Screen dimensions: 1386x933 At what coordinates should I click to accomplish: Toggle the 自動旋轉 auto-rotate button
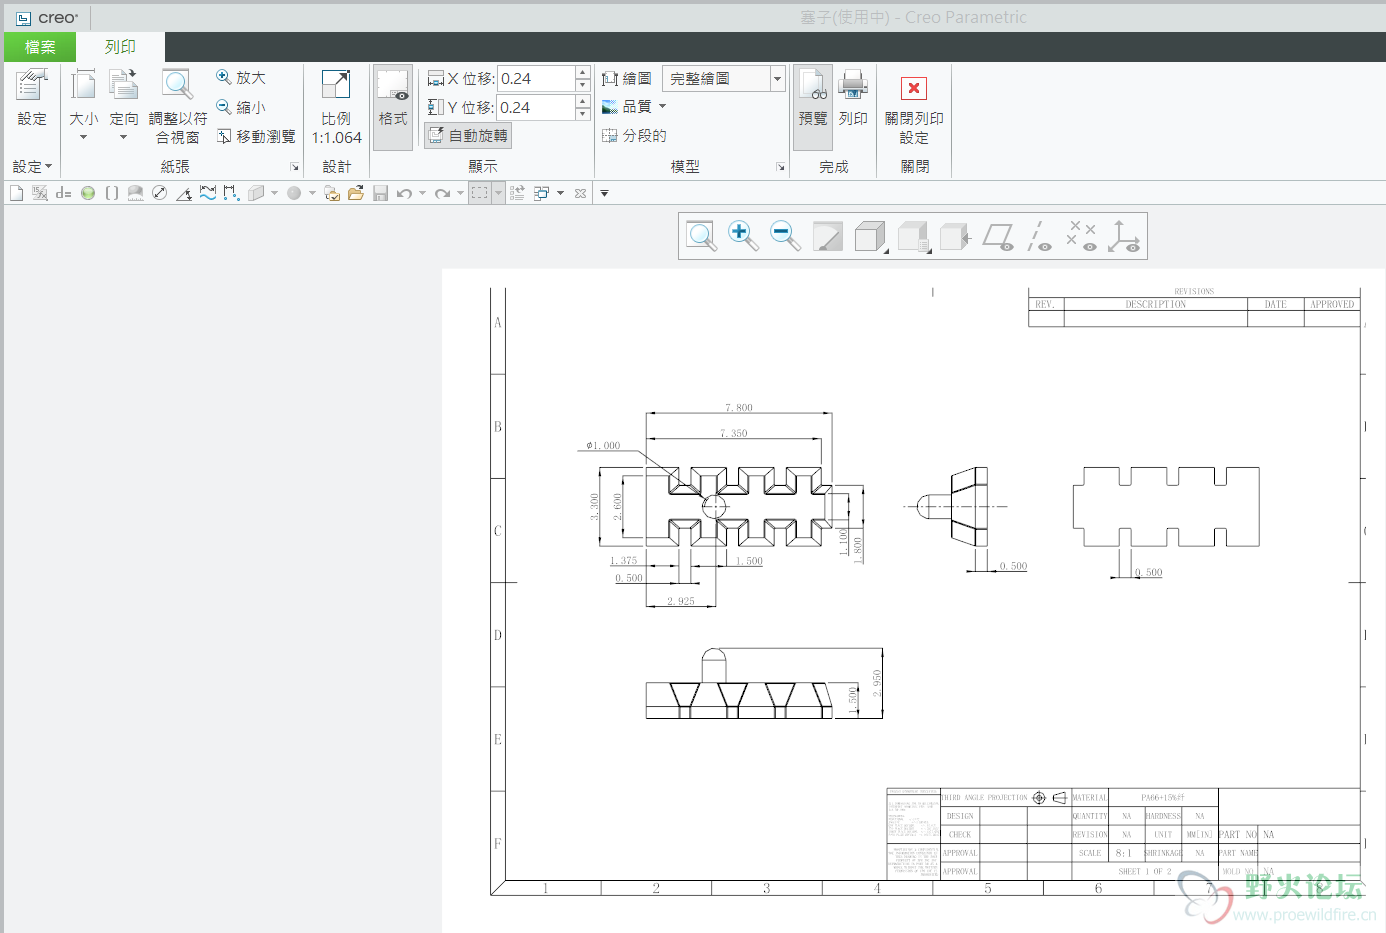point(468,135)
